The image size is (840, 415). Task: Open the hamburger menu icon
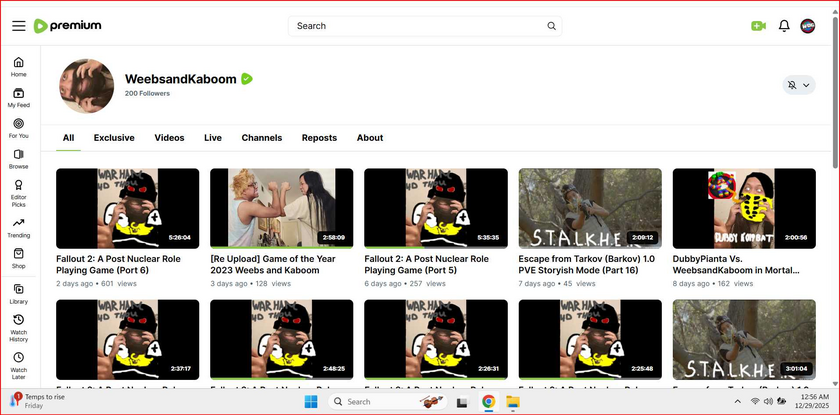click(x=19, y=26)
